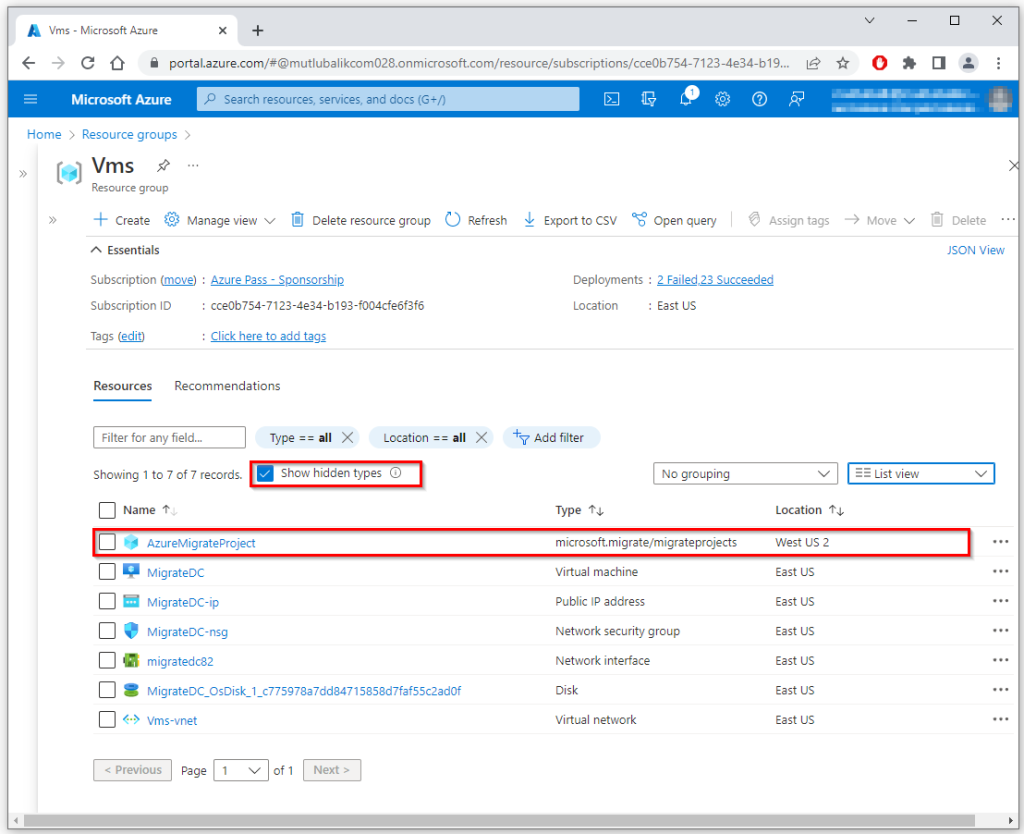
Task: Open the notifications bell
Action: (686, 99)
